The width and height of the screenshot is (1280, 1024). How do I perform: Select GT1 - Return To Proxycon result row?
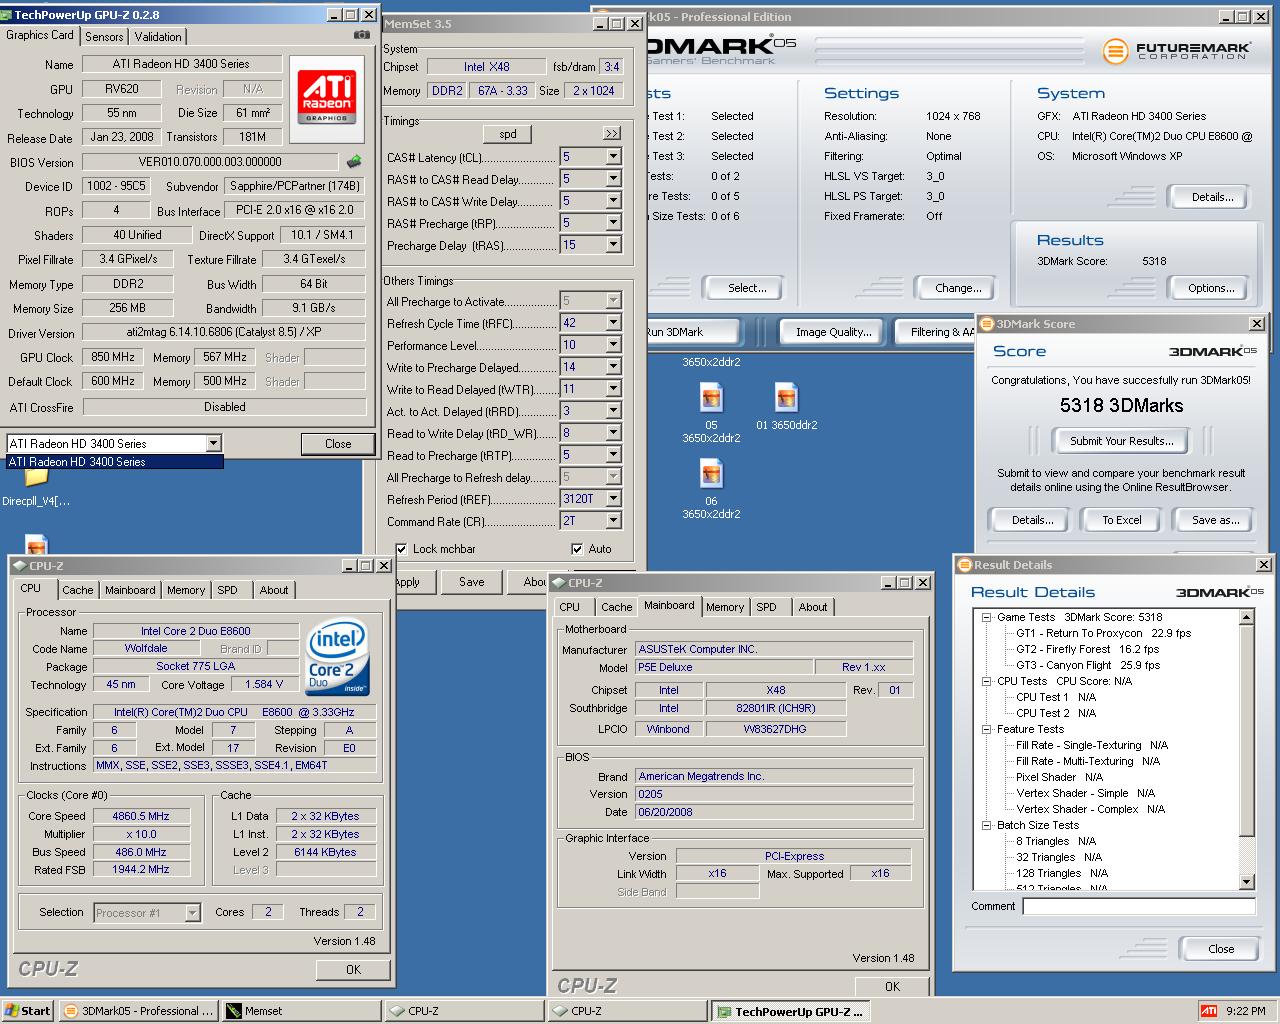tap(1103, 633)
